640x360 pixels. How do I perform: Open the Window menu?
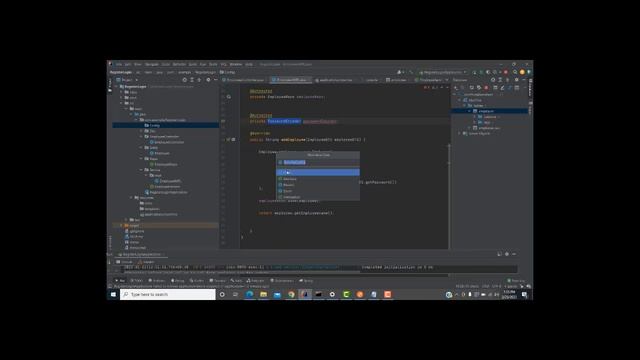236,64
